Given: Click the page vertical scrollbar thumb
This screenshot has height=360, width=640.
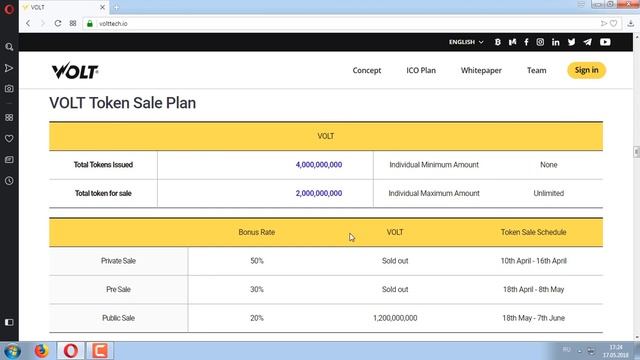Looking at the screenshot, I should (636, 152).
